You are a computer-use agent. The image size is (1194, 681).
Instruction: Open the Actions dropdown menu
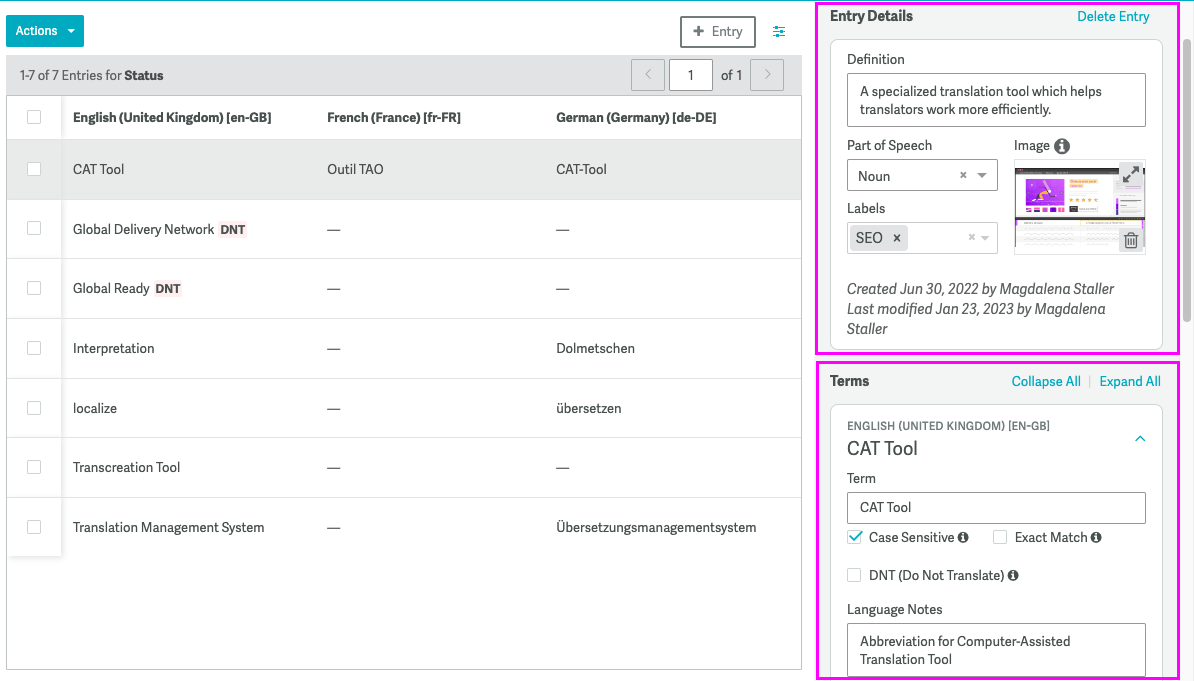(x=45, y=31)
